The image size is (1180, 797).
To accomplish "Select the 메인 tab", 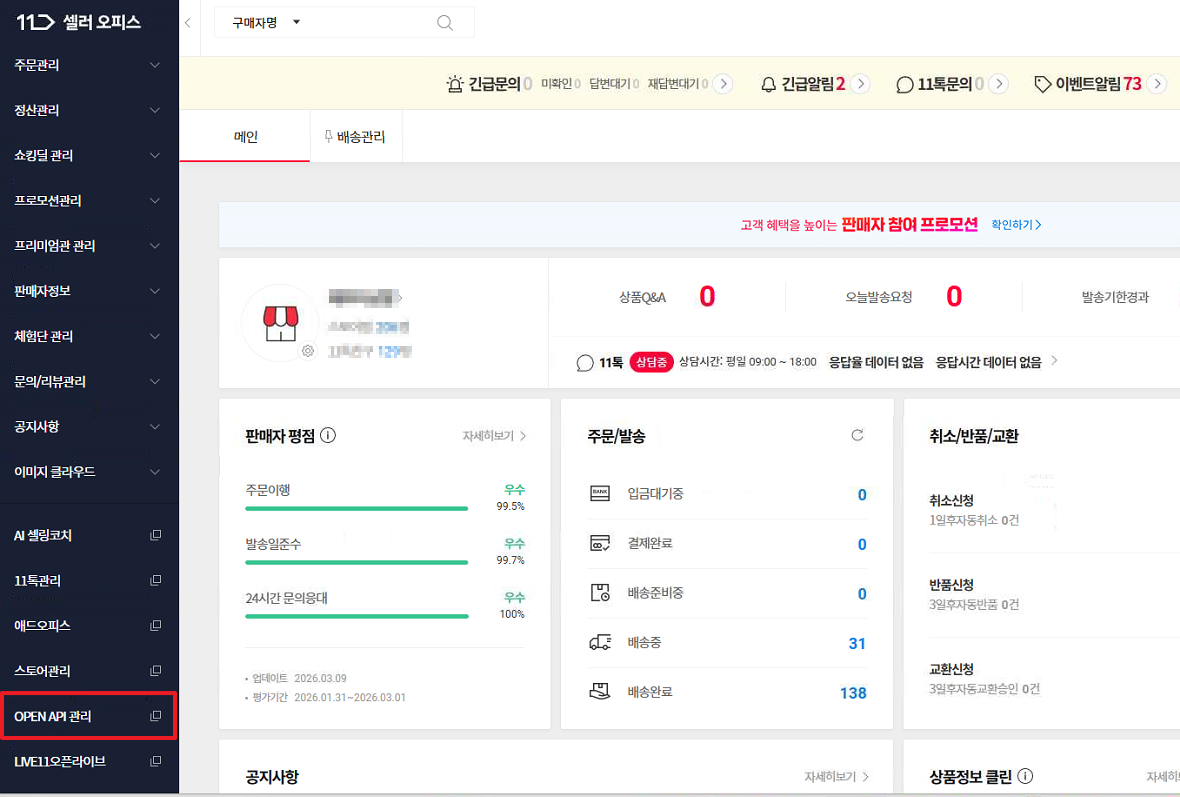I will click(x=245, y=137).
